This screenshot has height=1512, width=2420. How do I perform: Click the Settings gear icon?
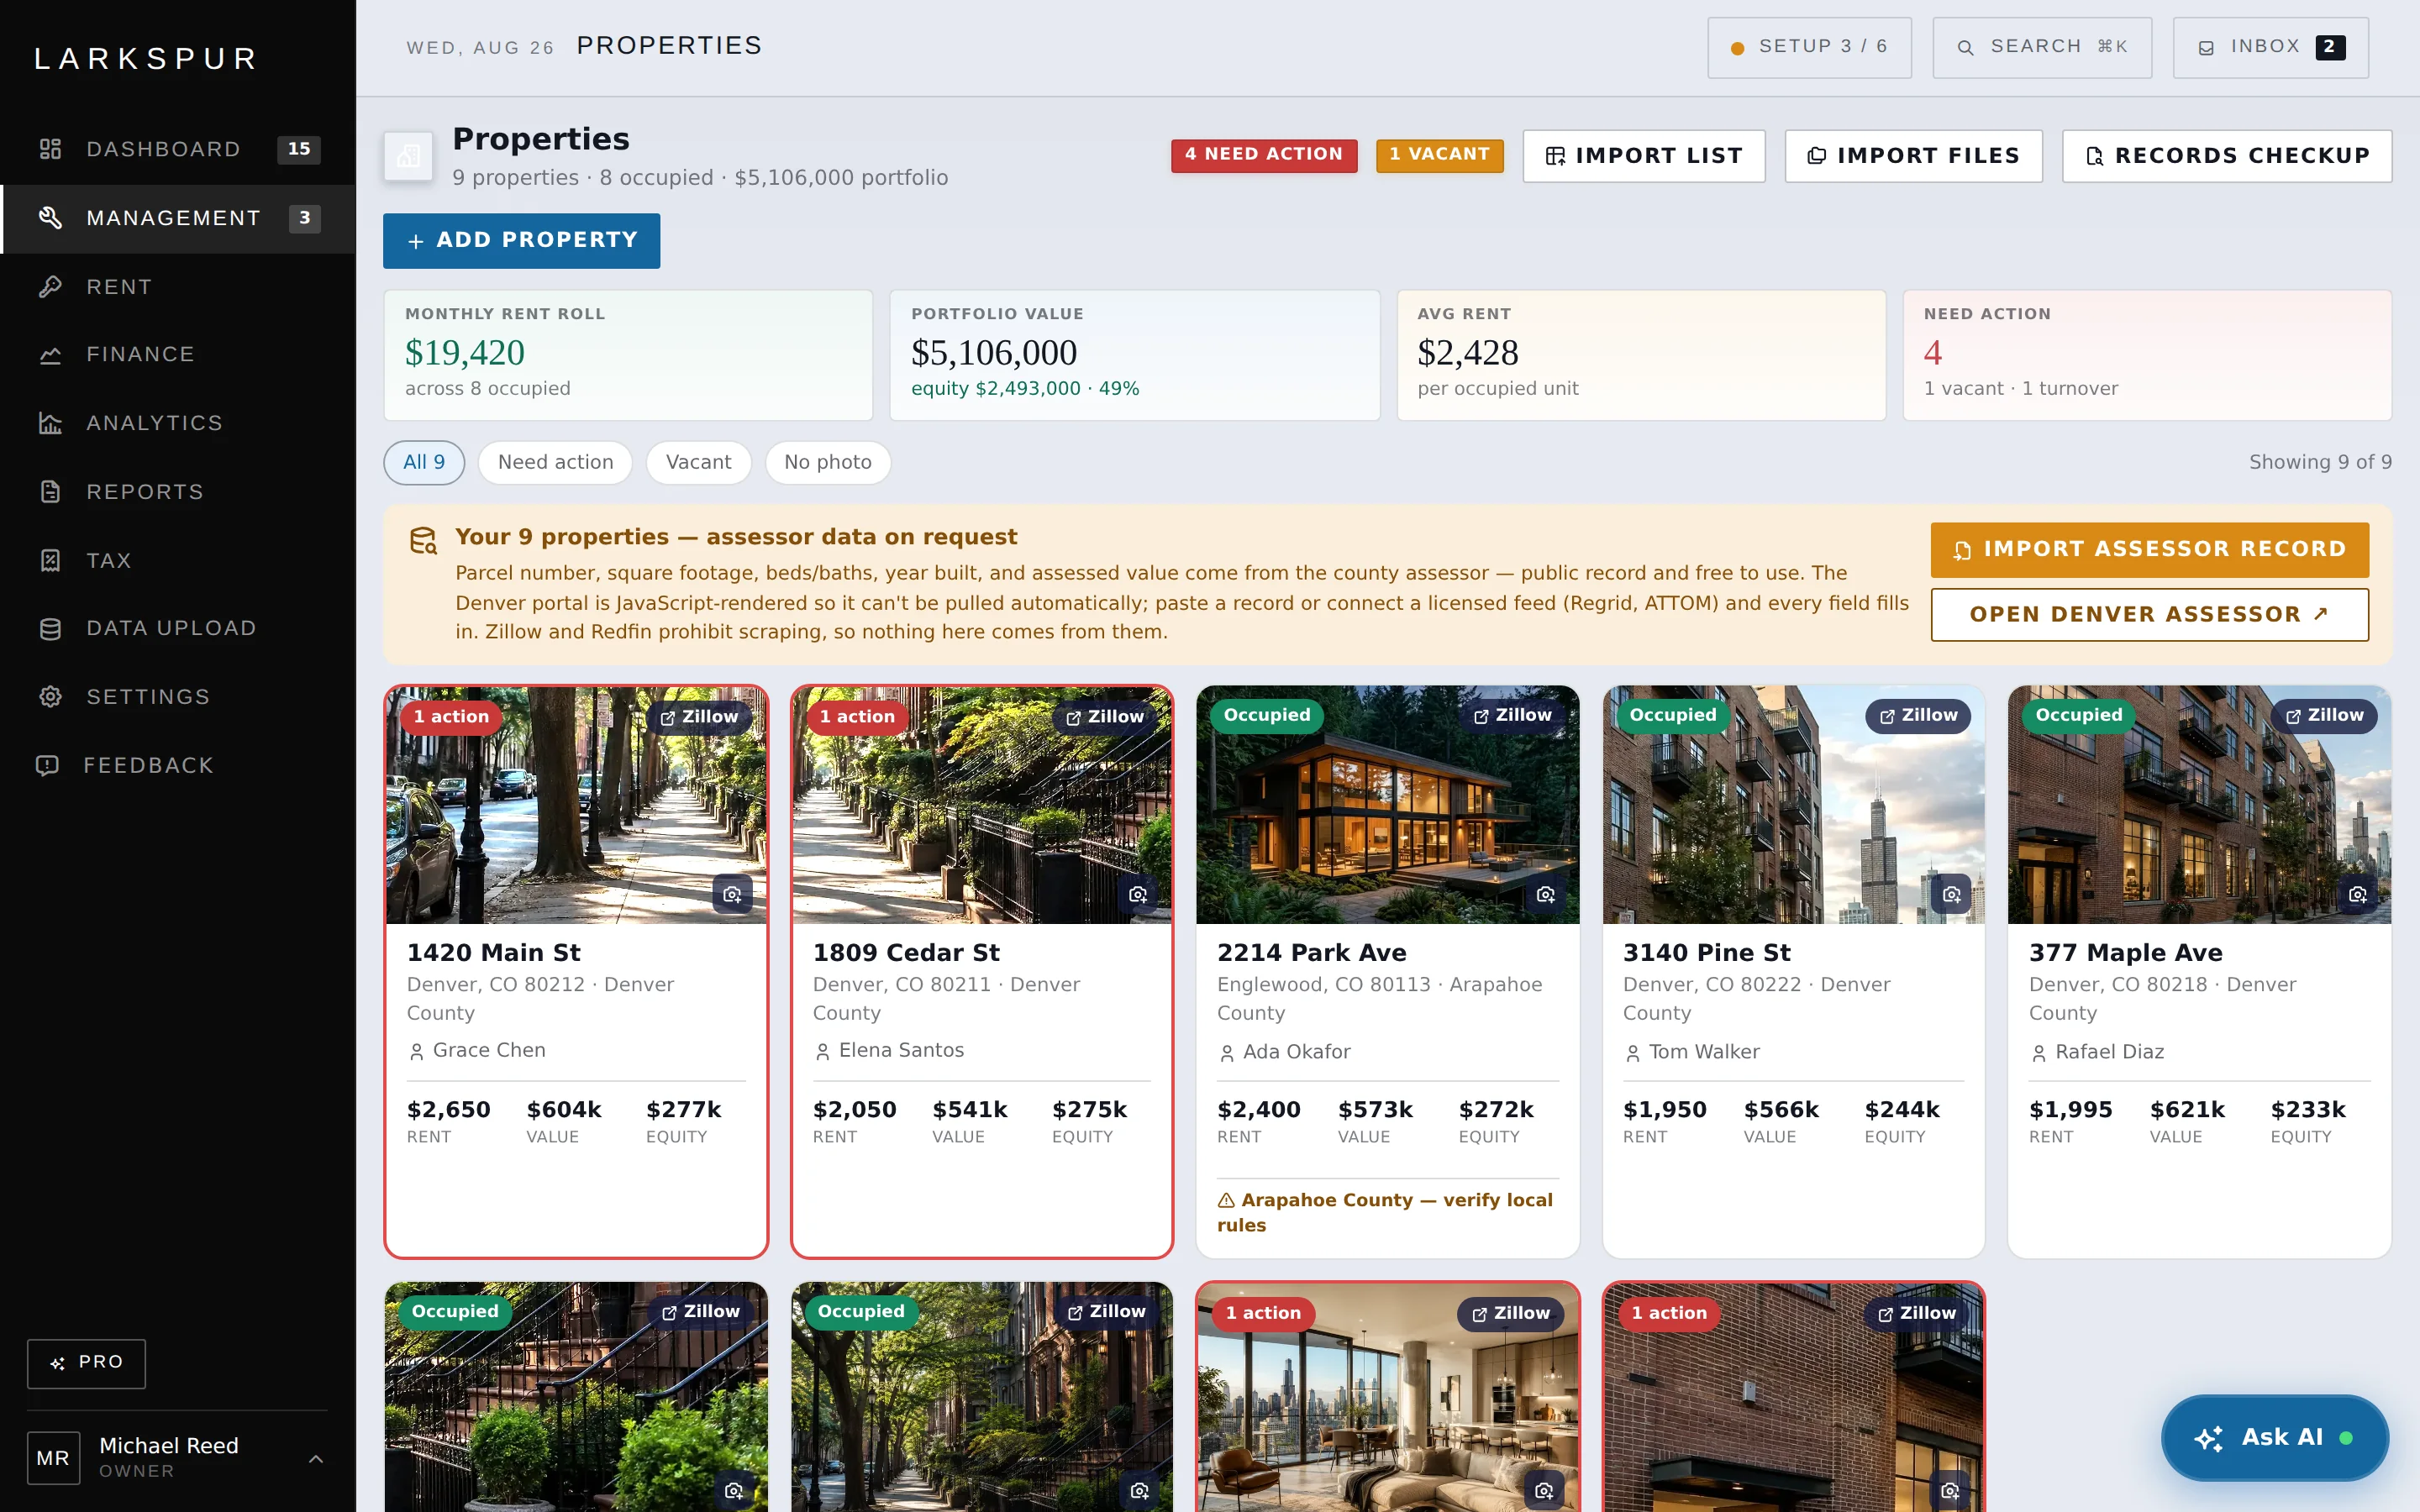[x=50, y=697]
